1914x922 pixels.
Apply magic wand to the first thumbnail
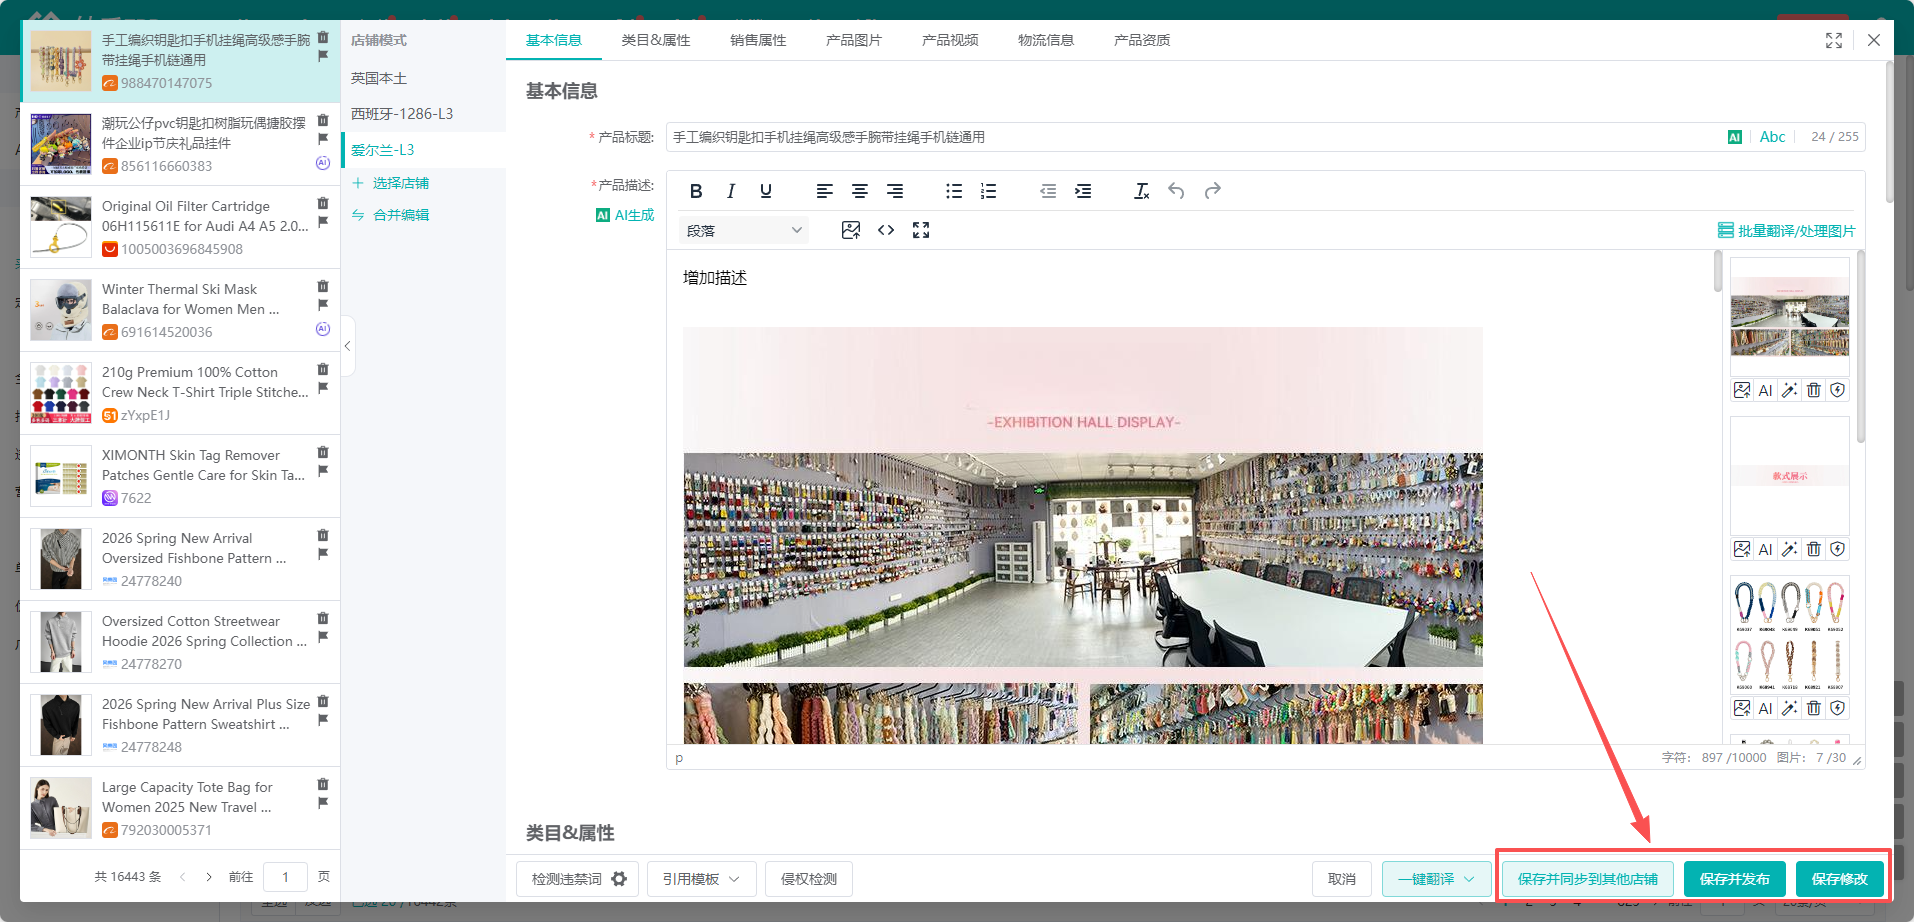pyautogui.click(x=1790, y=390)
